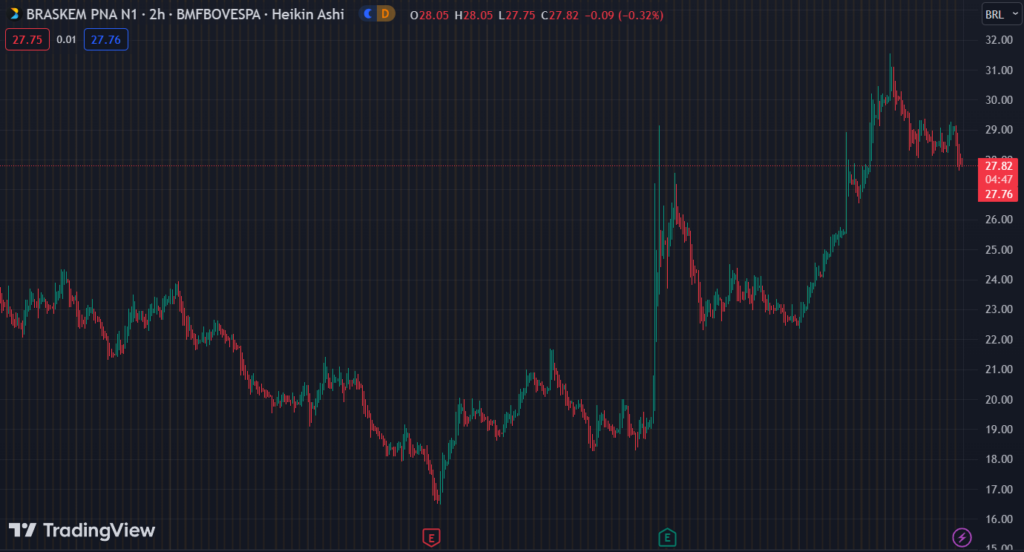Screen dimensions: 1024x552
Task: Click the blue buy price 27.76 button
Action: (x=106, y=40)
